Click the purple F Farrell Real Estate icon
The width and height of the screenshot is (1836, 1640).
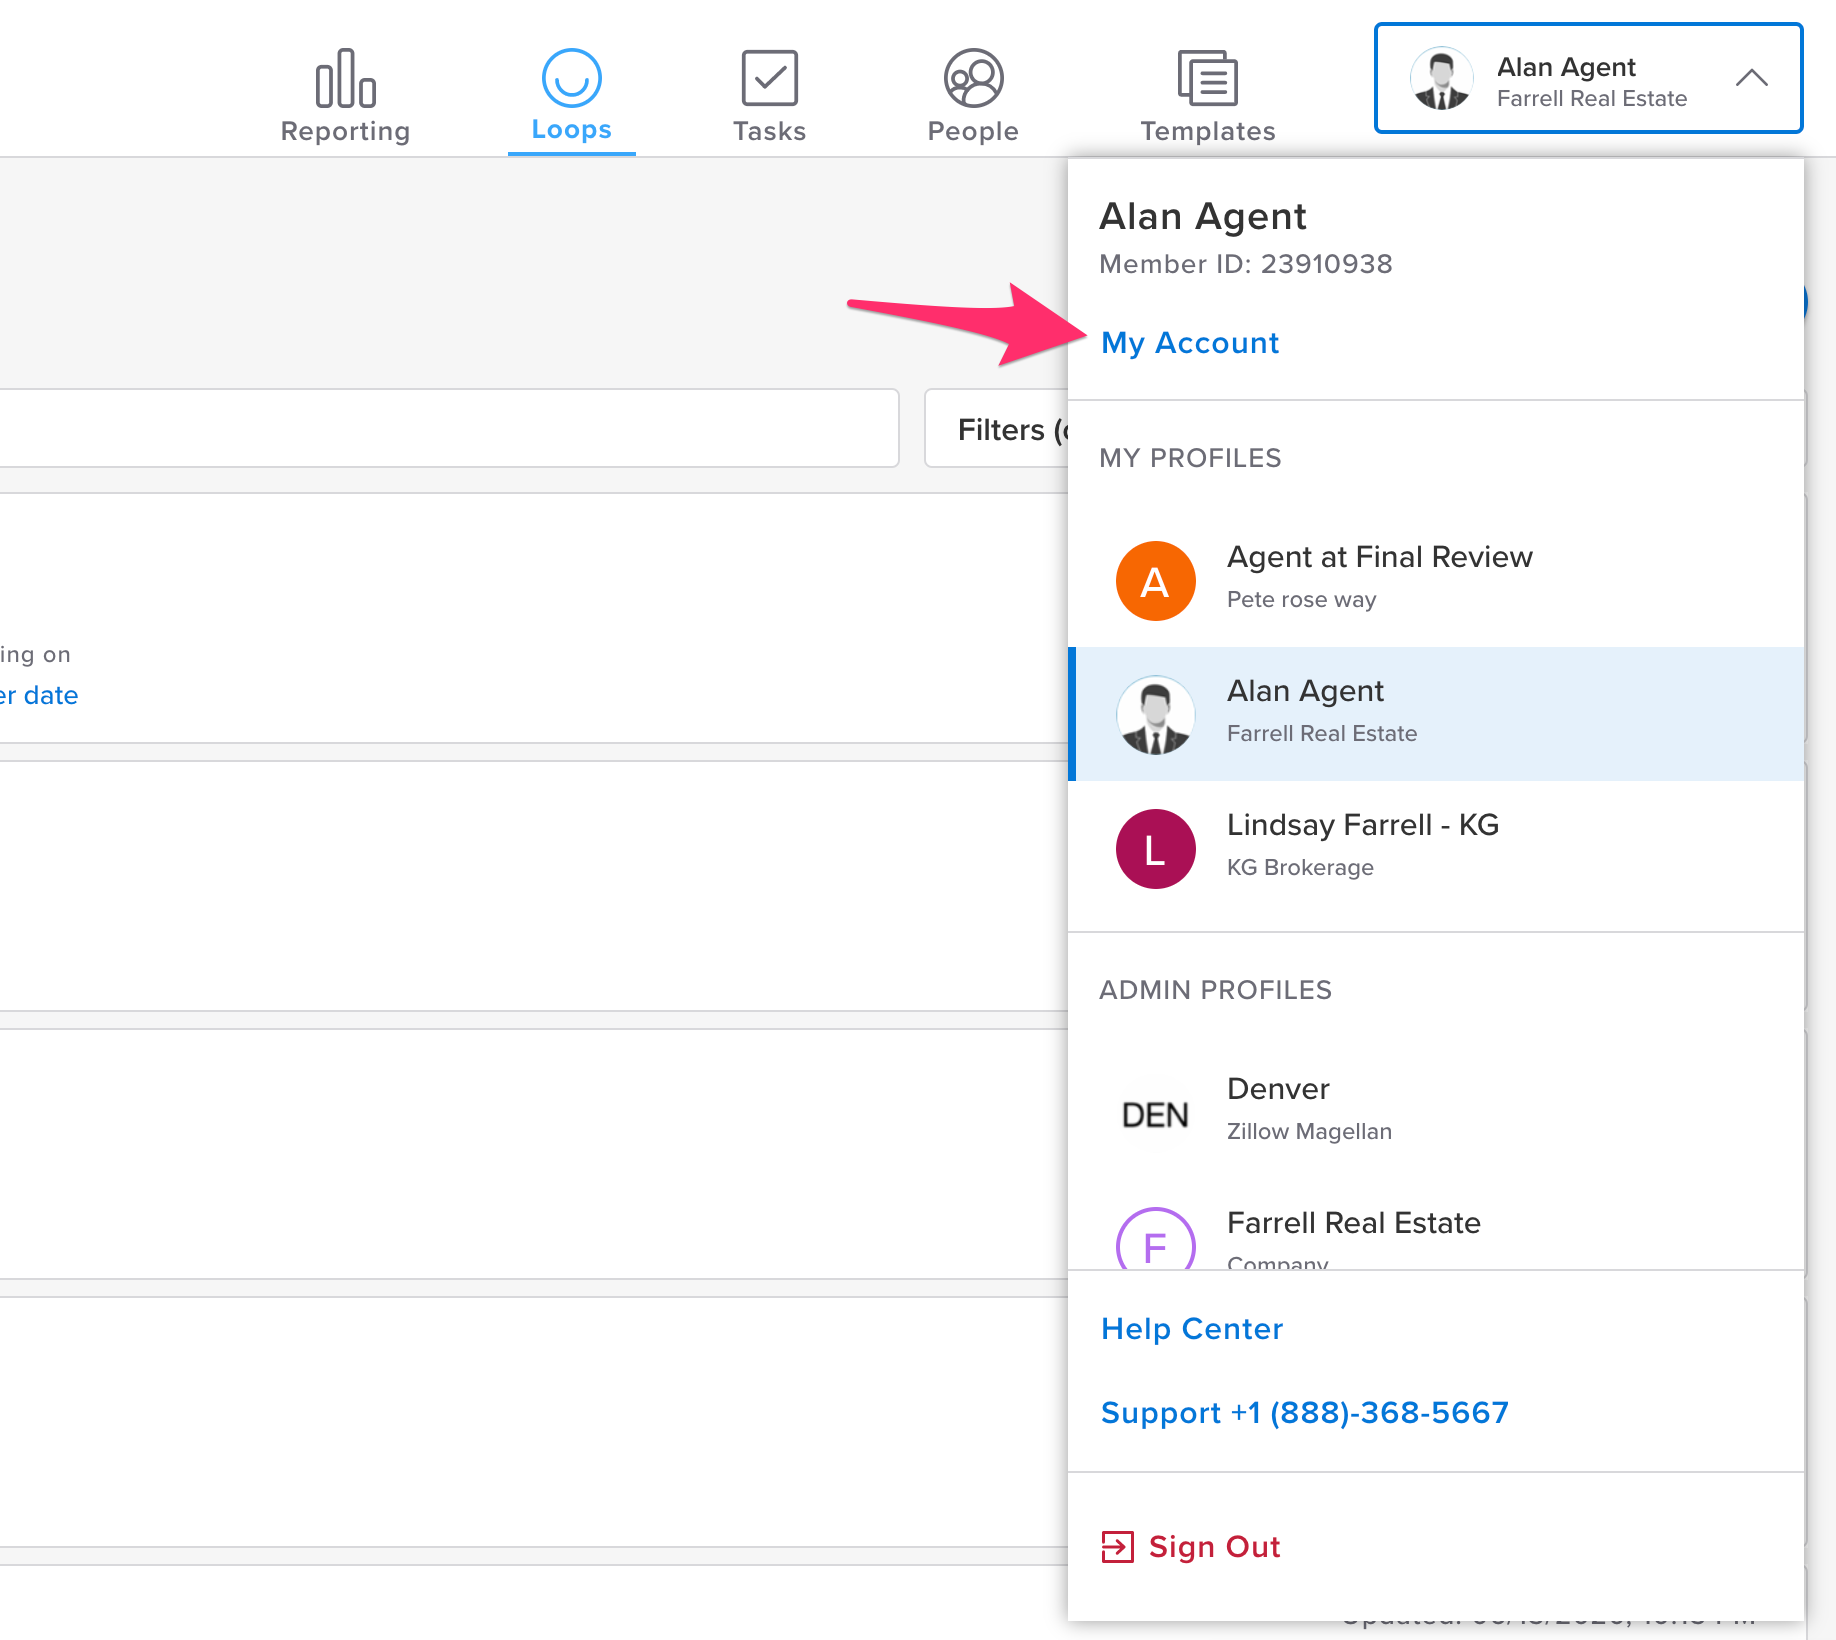1155,1245
